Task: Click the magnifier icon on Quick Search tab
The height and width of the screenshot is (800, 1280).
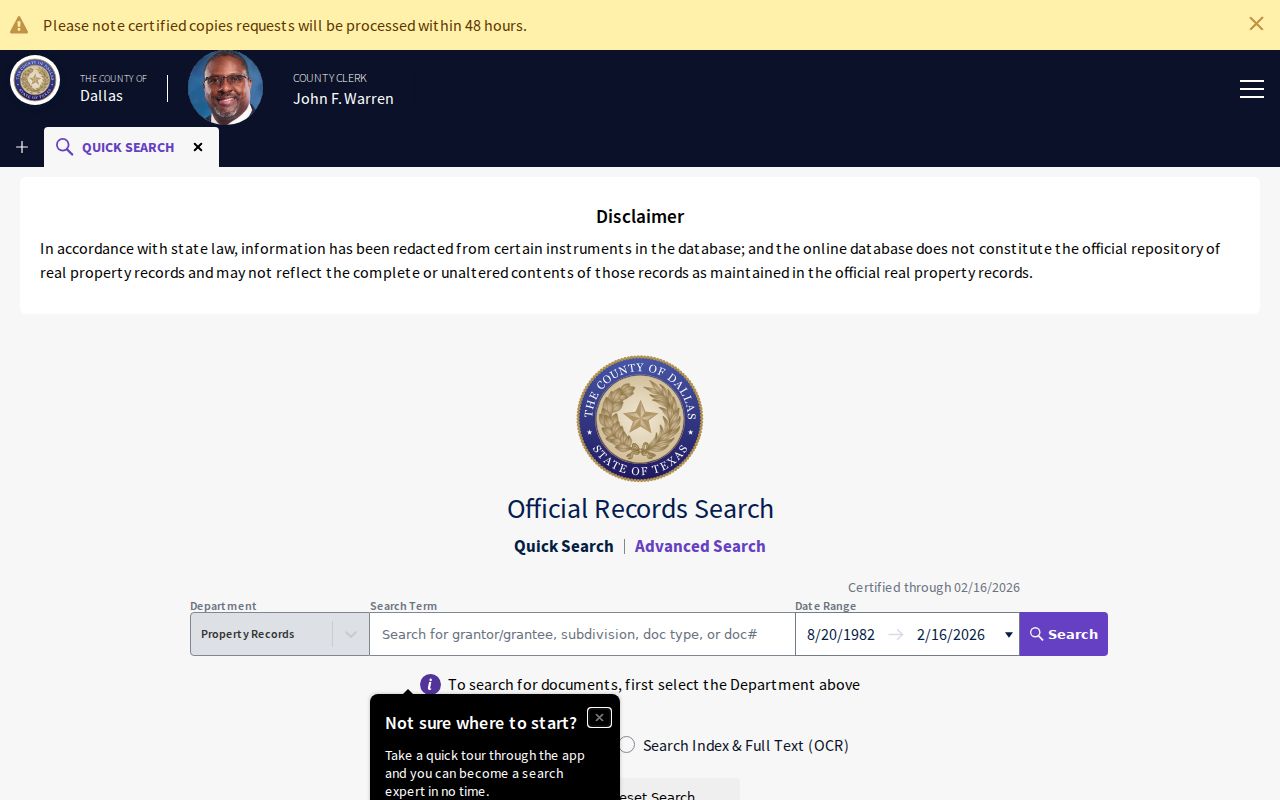Action: click(x=64, y=147)
